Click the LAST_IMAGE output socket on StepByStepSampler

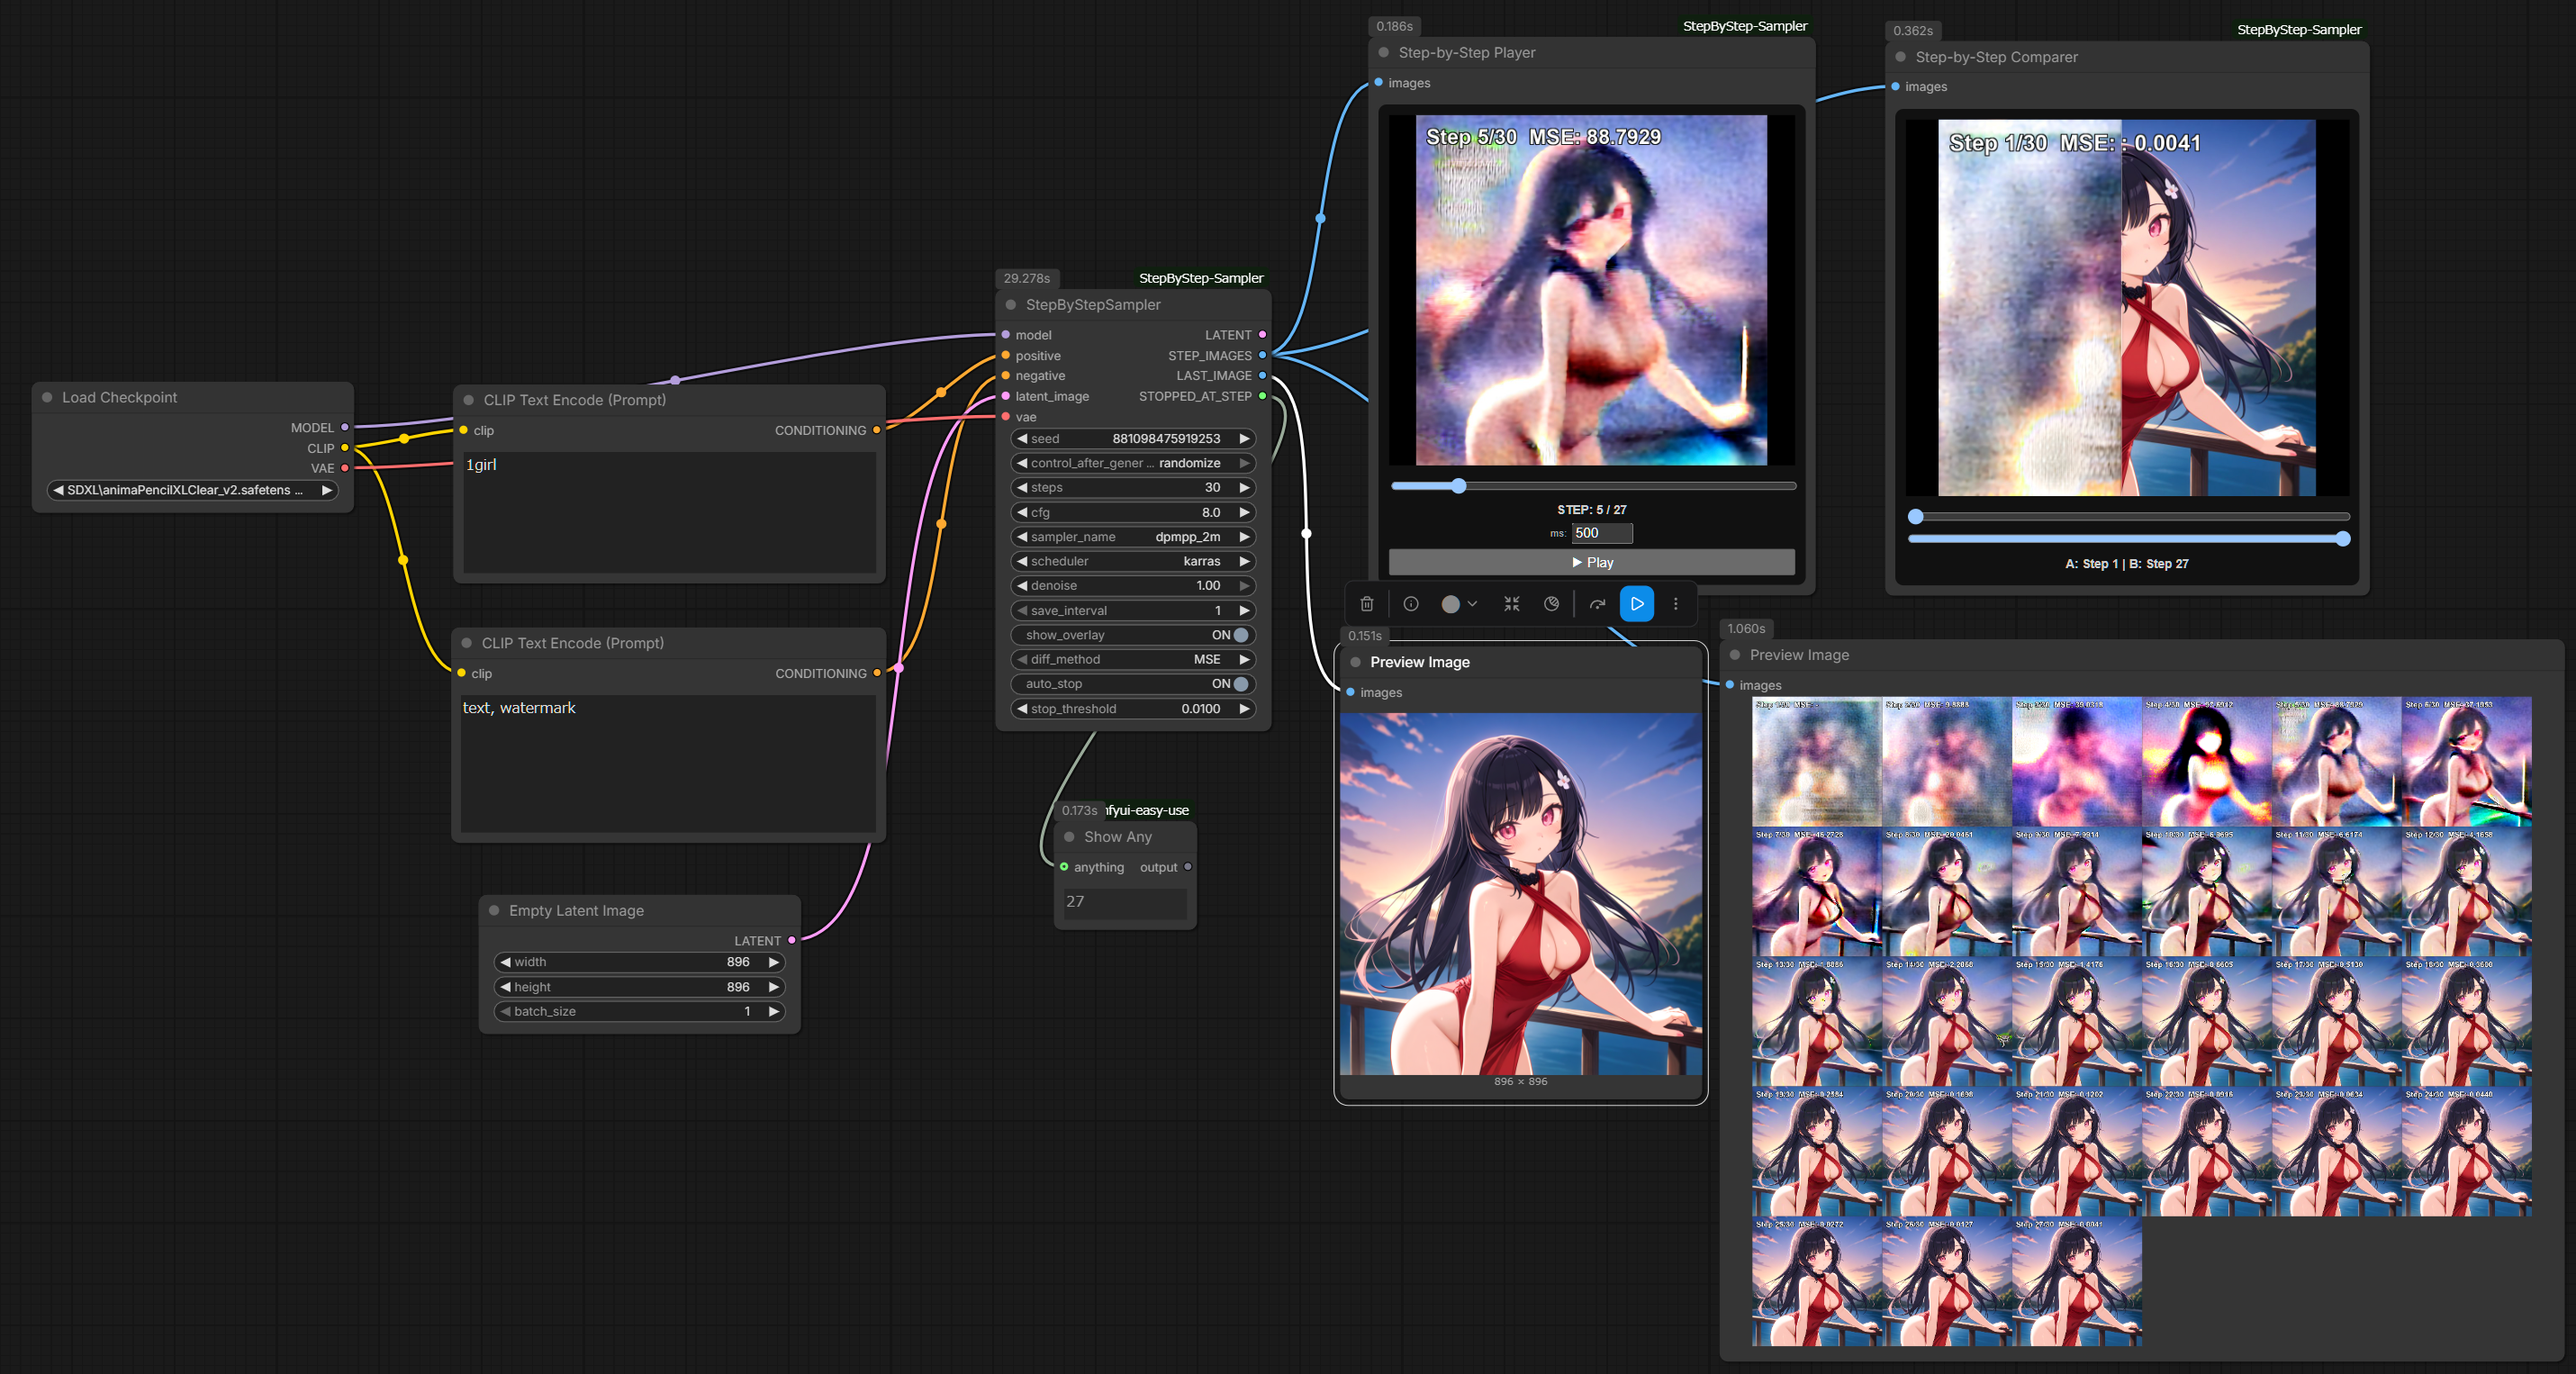(1262, 375)
